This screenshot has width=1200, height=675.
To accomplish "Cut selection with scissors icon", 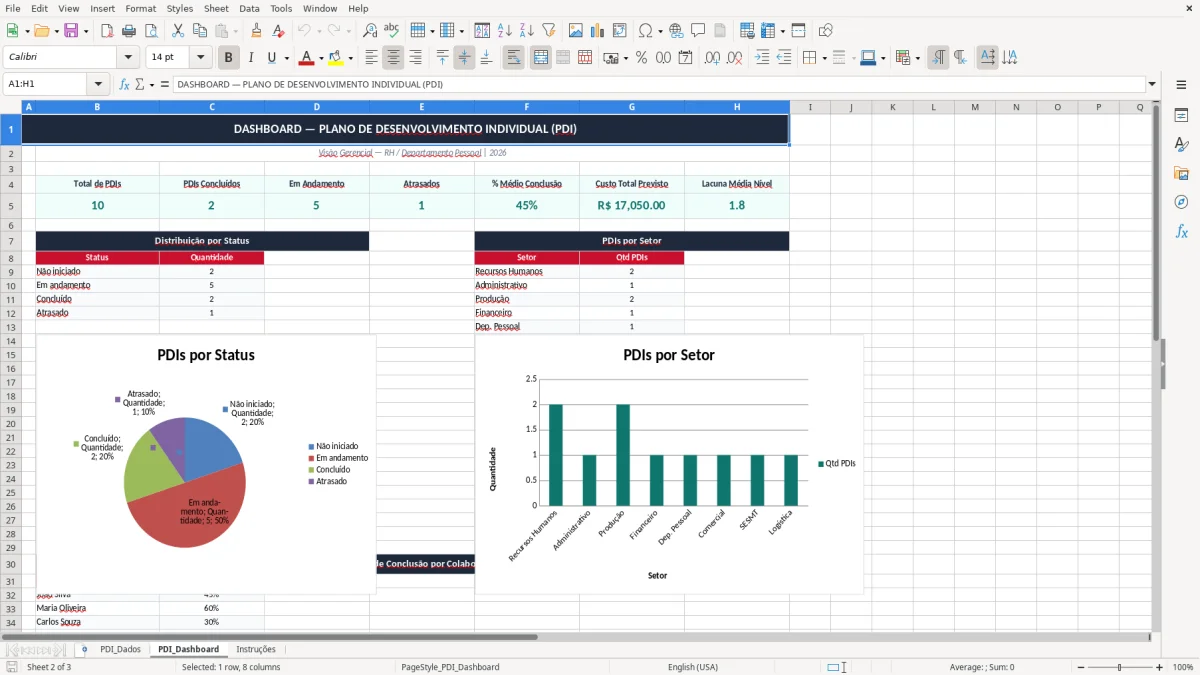I will [177, 31].
